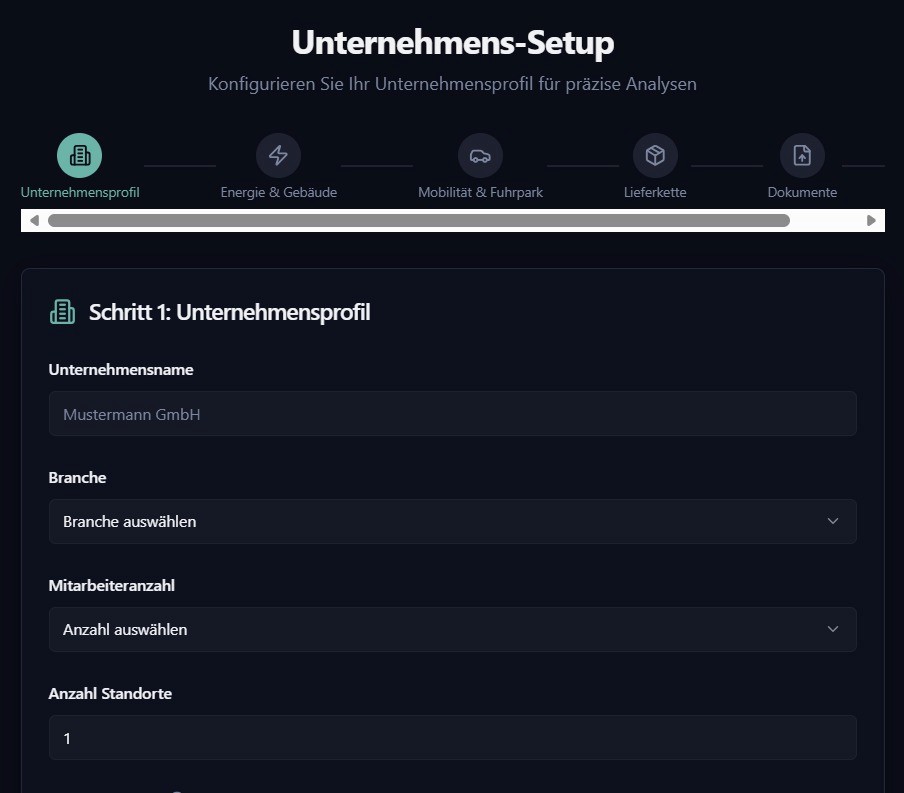This screenshot has height=793, width=904.
Task: Click the horizontal scrollbar thumb
Action: pos(420,220)
